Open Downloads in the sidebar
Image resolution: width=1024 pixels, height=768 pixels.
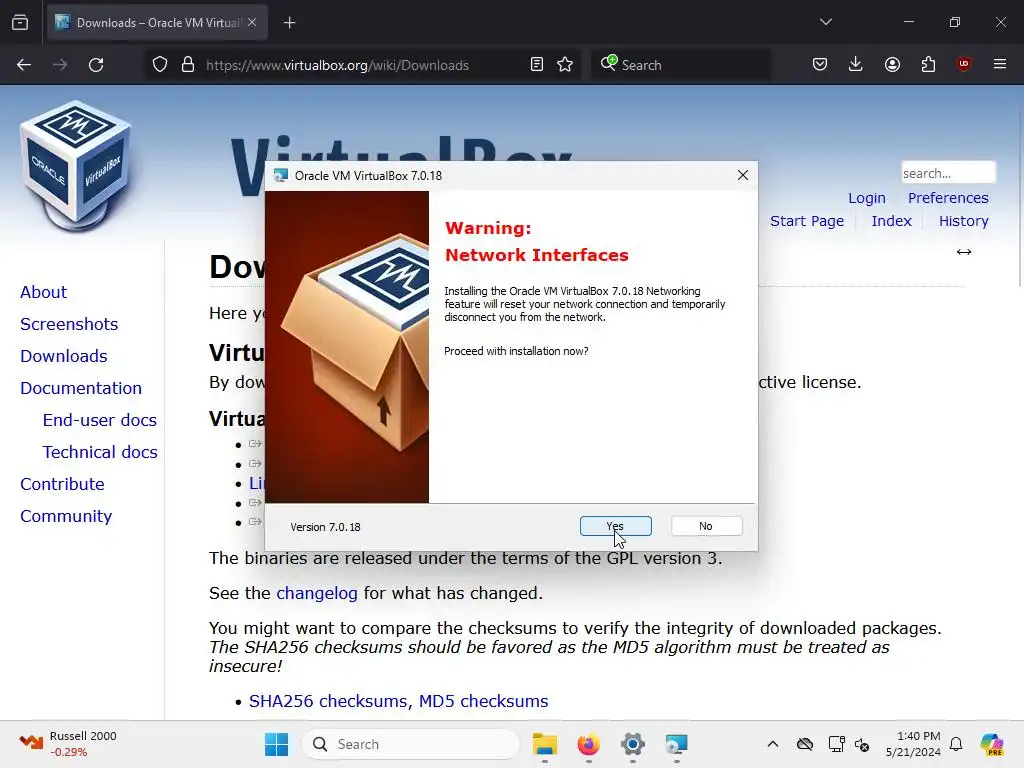point(63,356)
